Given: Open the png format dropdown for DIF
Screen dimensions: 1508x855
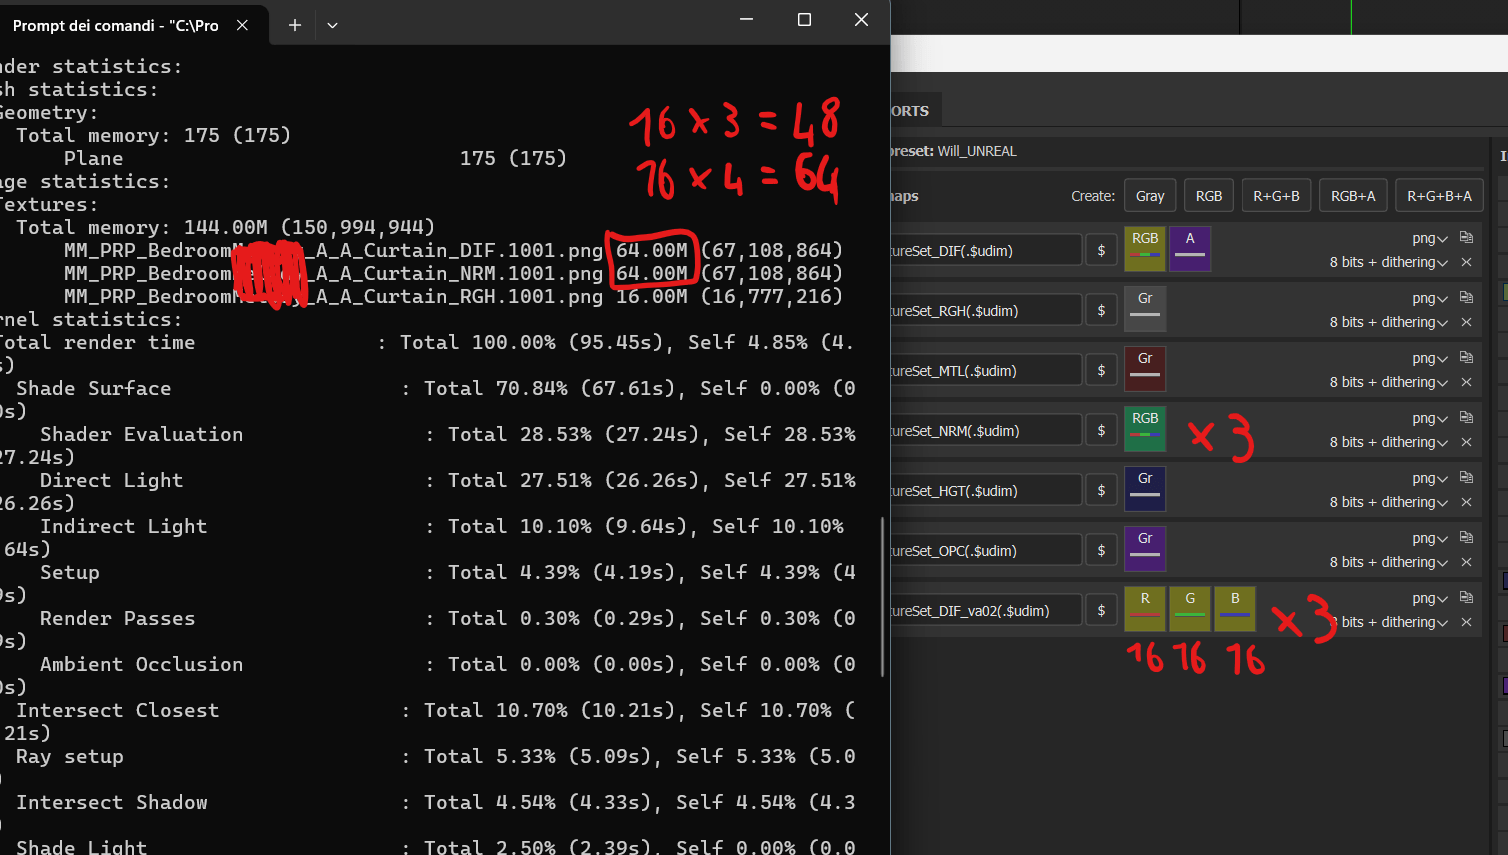Looking at the screenshot, I should click(x=1430, y=238).
